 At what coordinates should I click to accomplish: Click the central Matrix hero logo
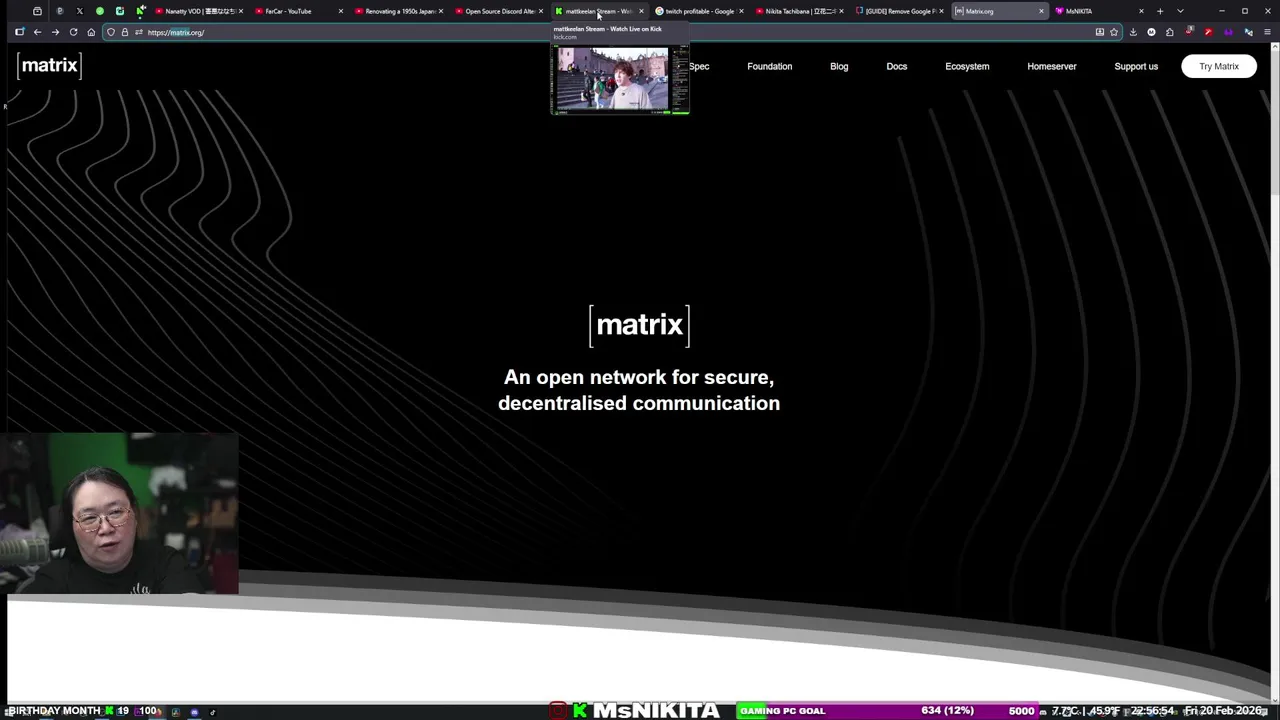[x=639, y=325]
